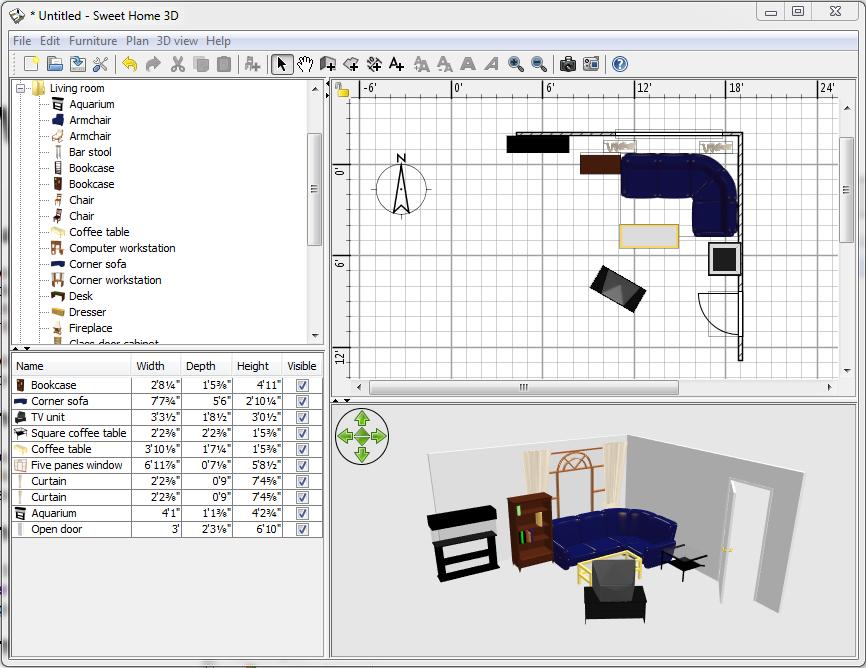866x668 pixels.
Task: Open Help via the question mark icon
Action: pyautogui.click(x=619, y=64)
